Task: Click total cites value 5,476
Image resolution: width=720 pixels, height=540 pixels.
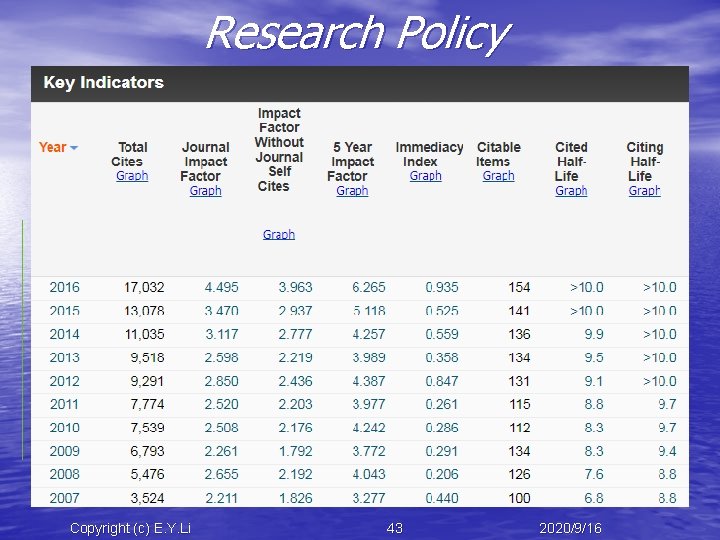Action: coord(147,474)
